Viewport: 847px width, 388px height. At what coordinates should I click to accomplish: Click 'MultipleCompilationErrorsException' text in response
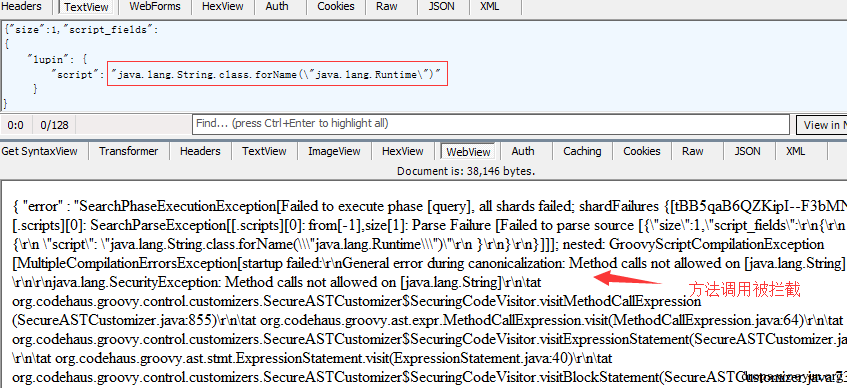pos(126,264)
